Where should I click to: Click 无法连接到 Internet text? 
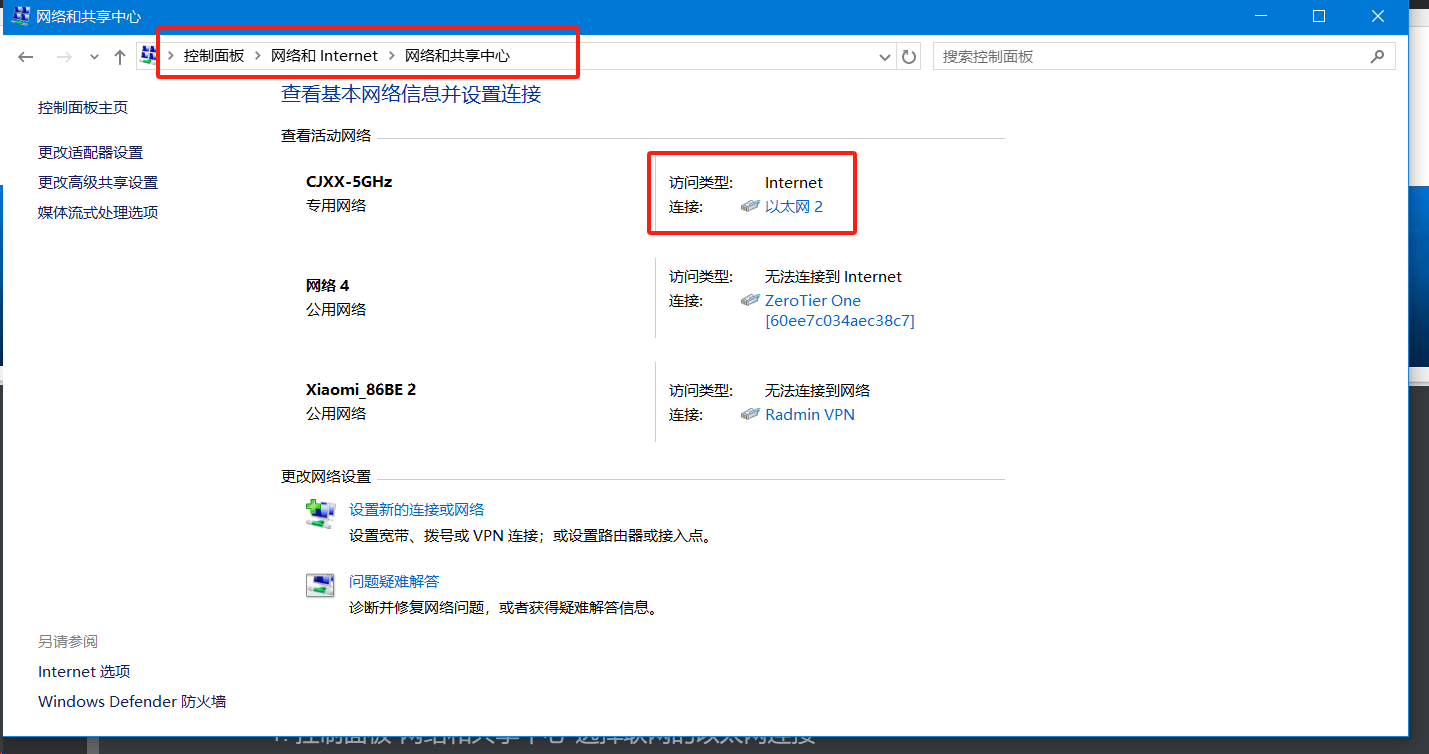[833, 277]
